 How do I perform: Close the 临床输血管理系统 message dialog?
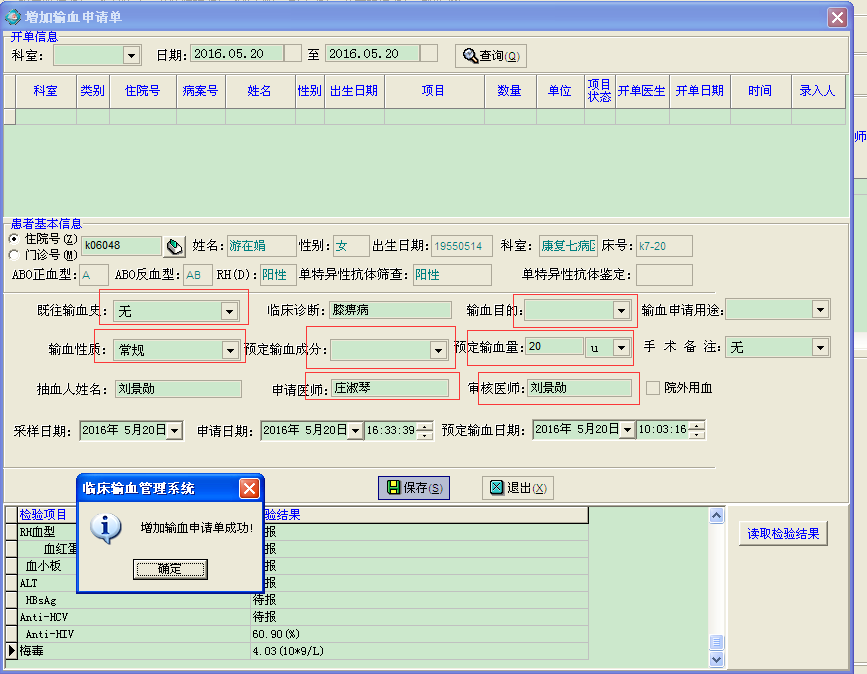click(x=249, y=488)
